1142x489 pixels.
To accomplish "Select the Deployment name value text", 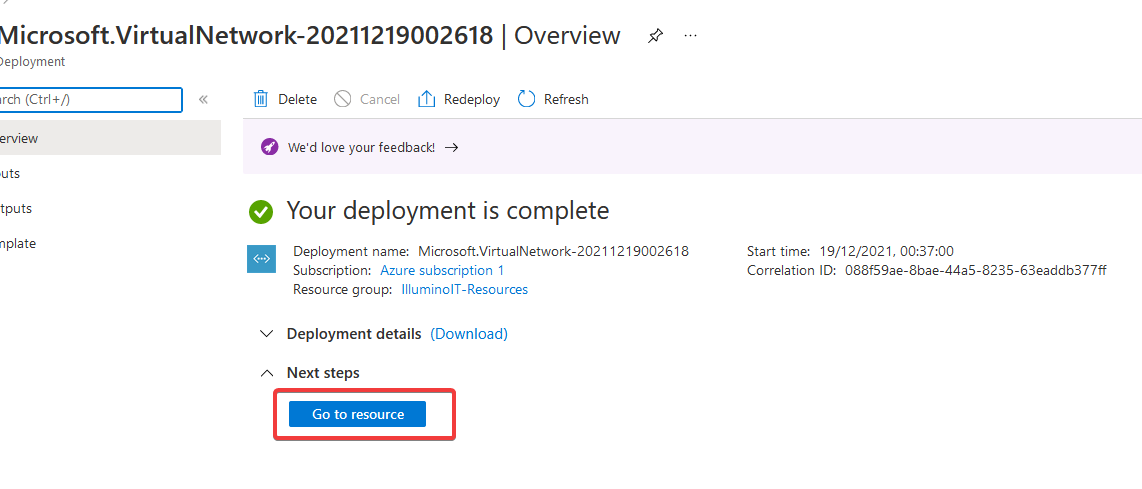I will pyautogui.click(x=554, y=251).
